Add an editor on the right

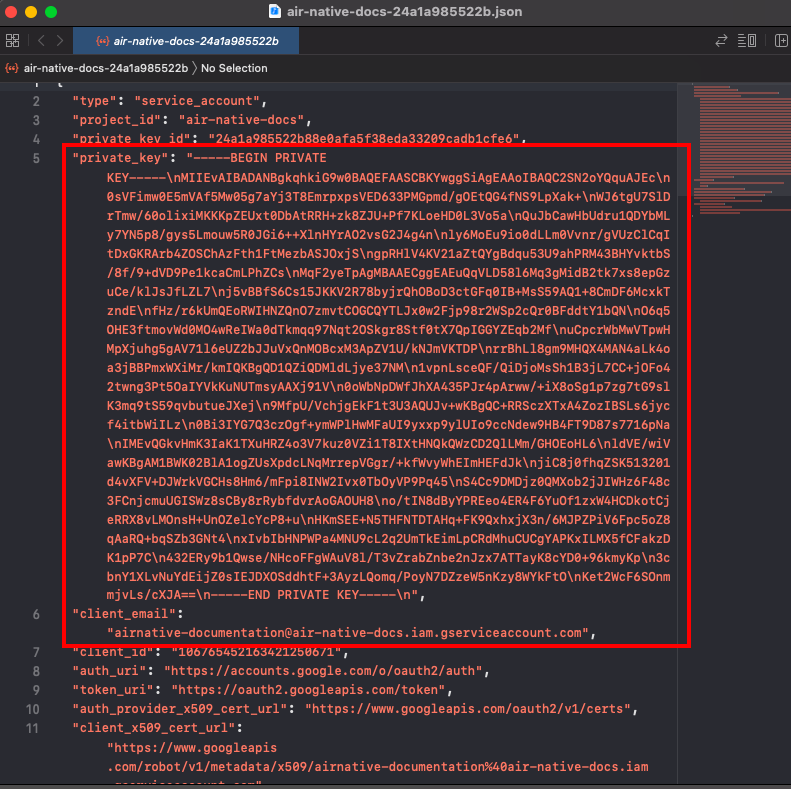781,40
